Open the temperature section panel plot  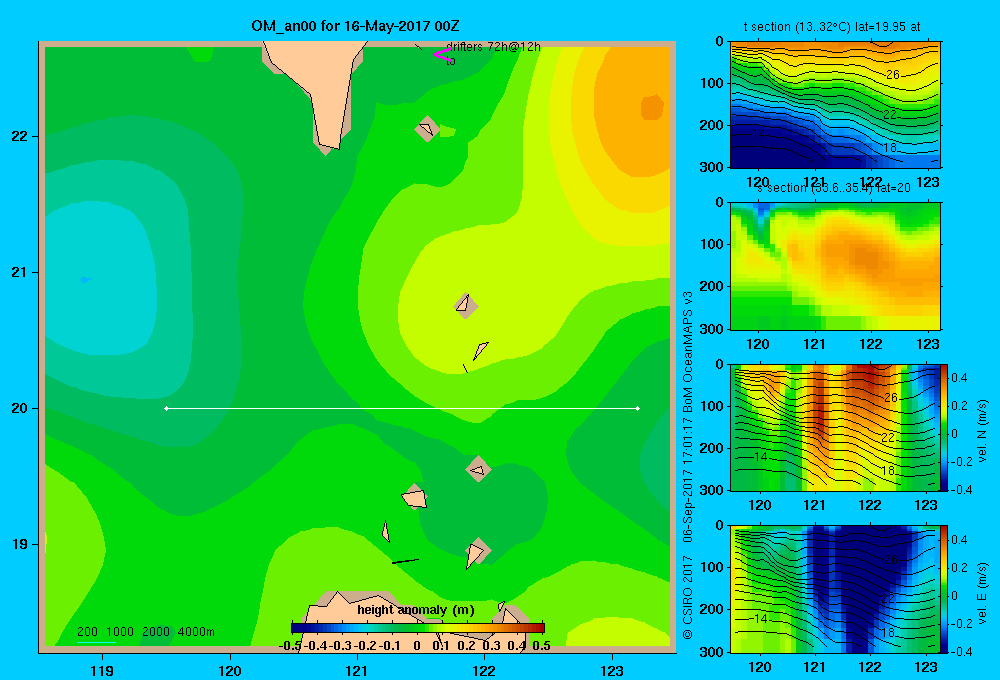pyautogui.click(x=835, y=105)
